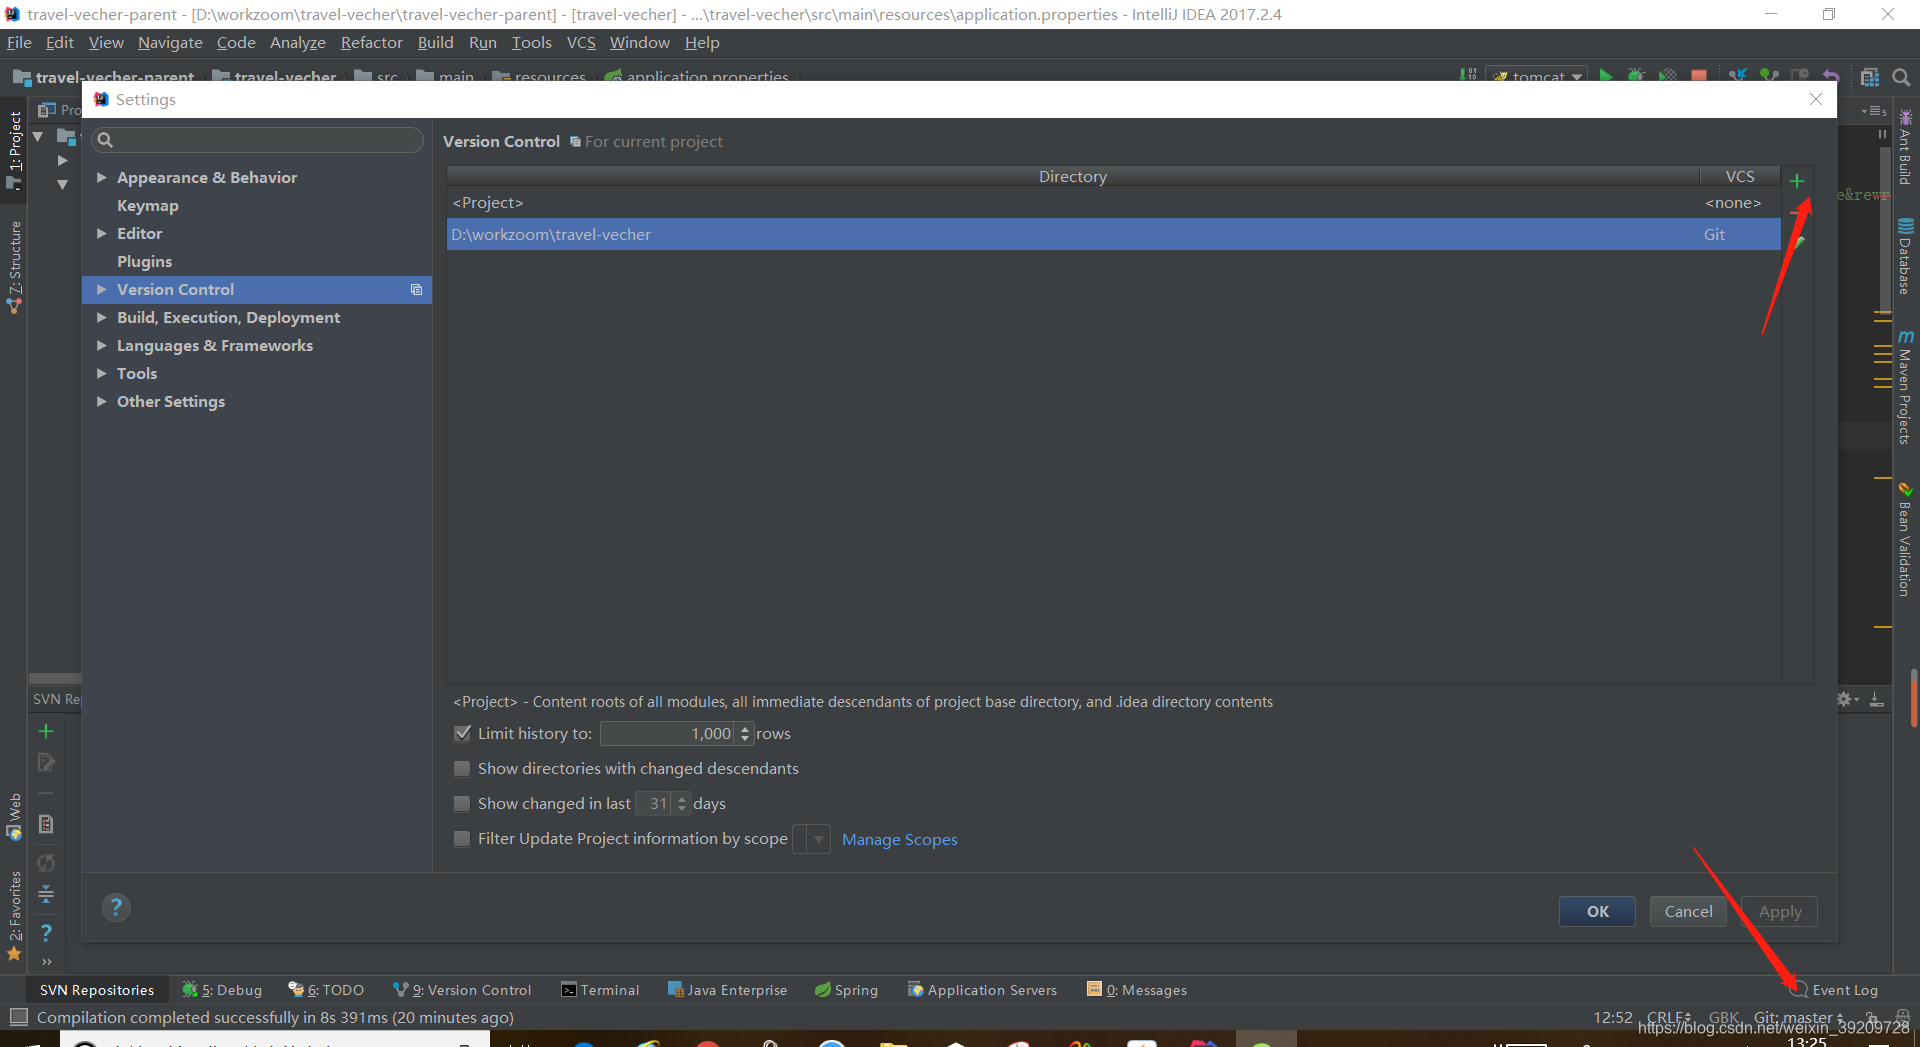Click the SVN Repositories edit location icon
The height and width of the screenshot is (1047, 1920).
(x=46, y=762)
